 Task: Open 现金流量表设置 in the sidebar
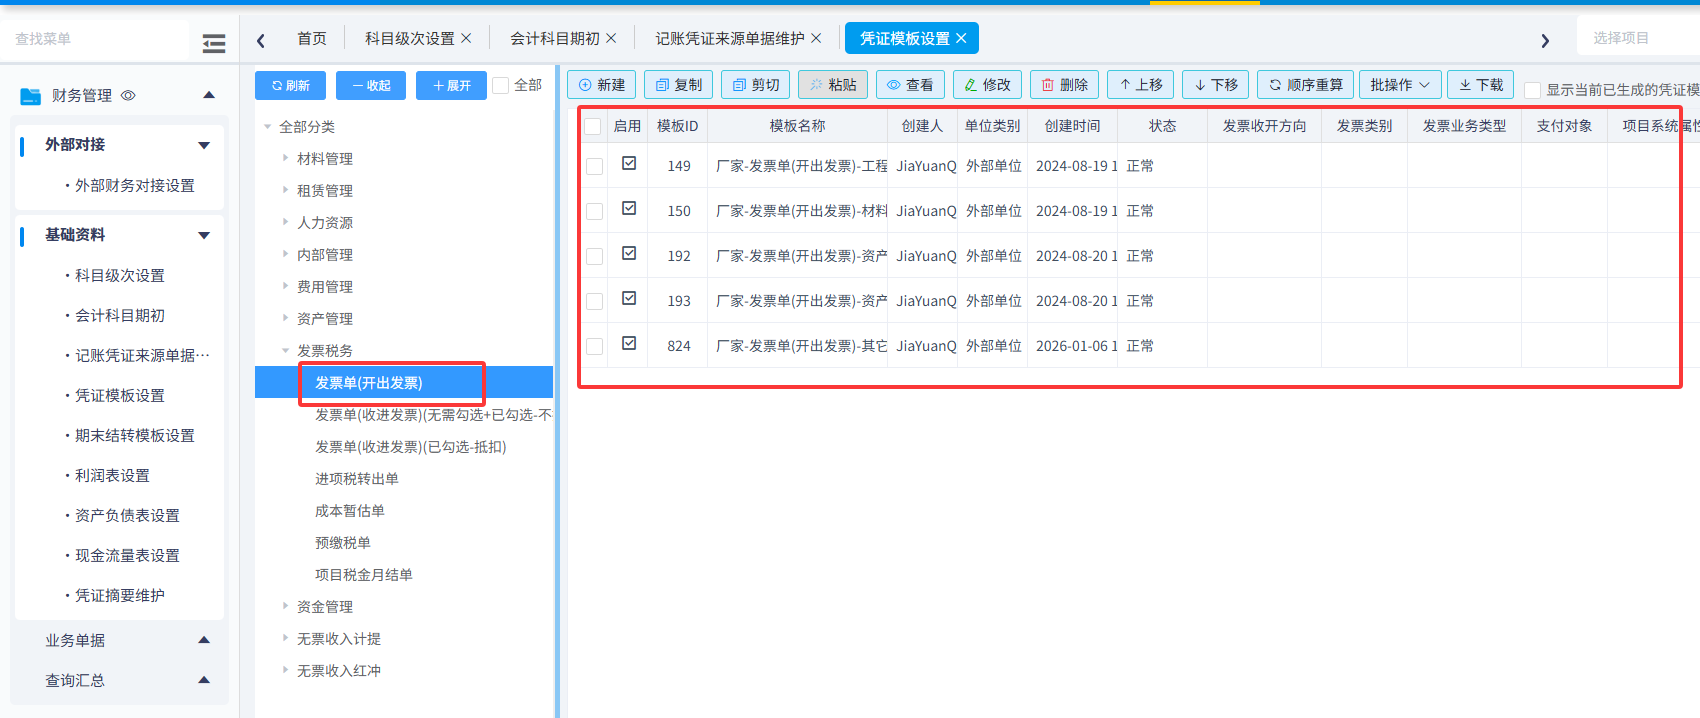(127, 555)
